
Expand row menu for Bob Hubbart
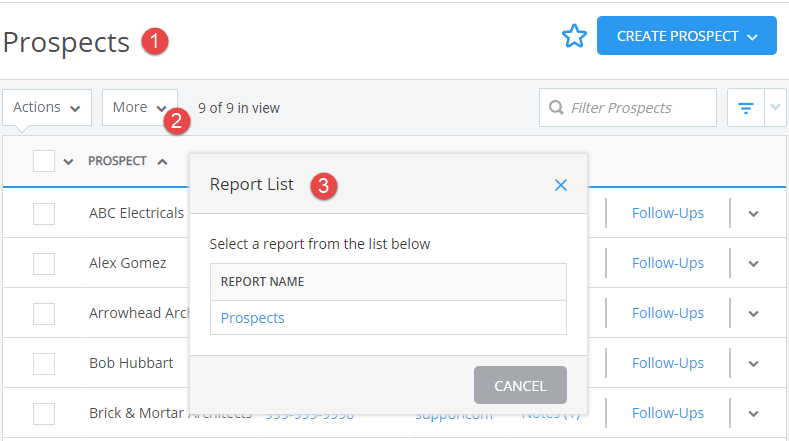tap(753, 363)
